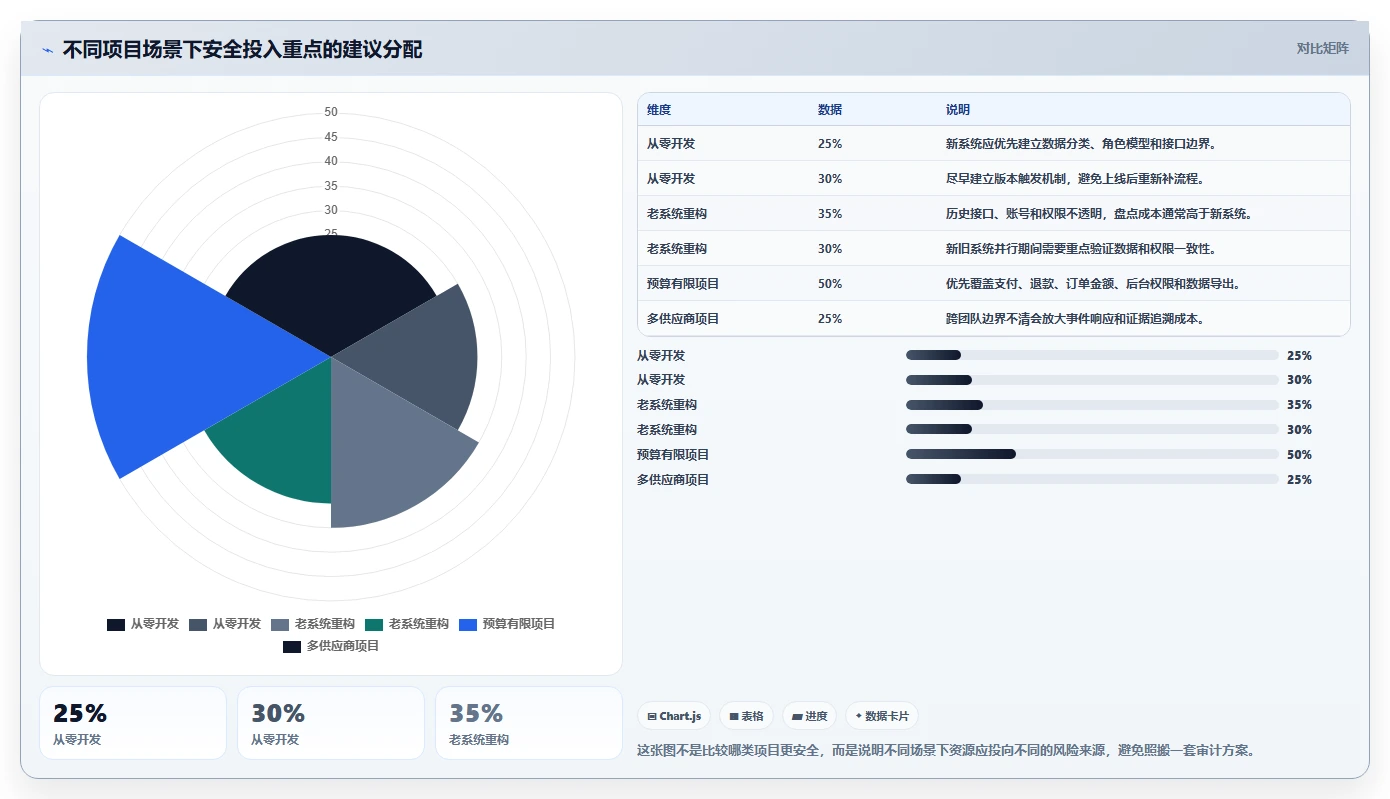Image resolution: width=1390 pixels, height=799 pixels.
Task: Select the title 不同项目场景下安全投入重点的建议分配
Action: [243, 49]
